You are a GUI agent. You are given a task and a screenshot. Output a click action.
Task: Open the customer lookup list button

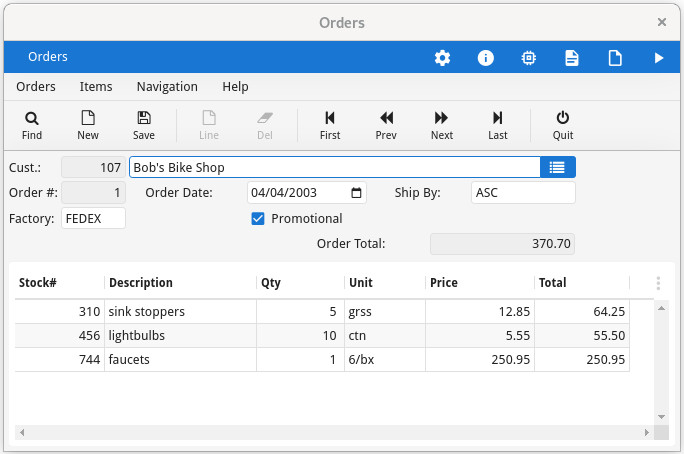point(558,168)
